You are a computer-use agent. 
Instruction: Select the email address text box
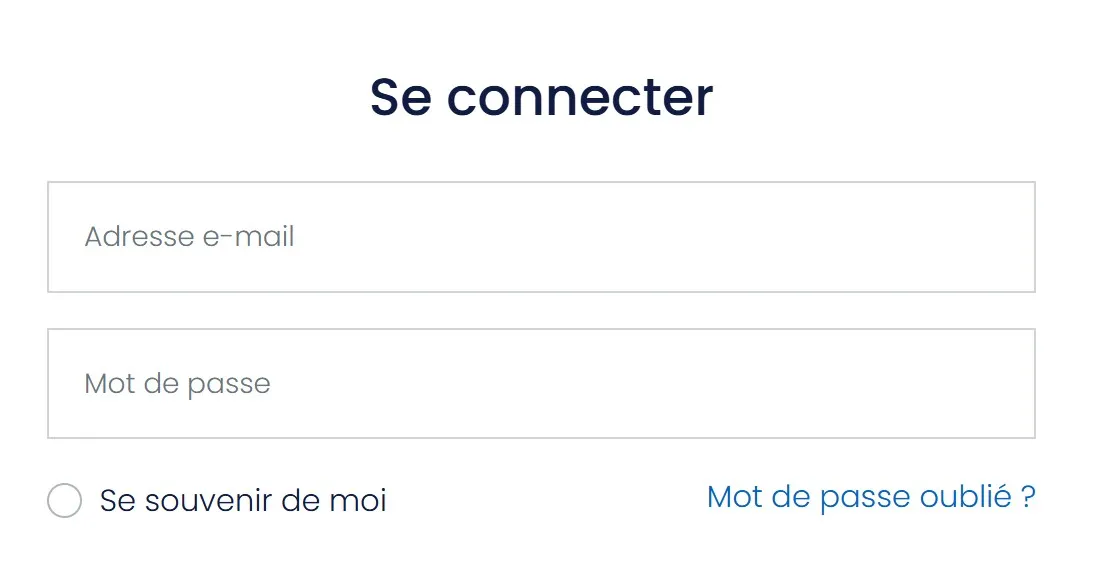[x=541, y=237]
